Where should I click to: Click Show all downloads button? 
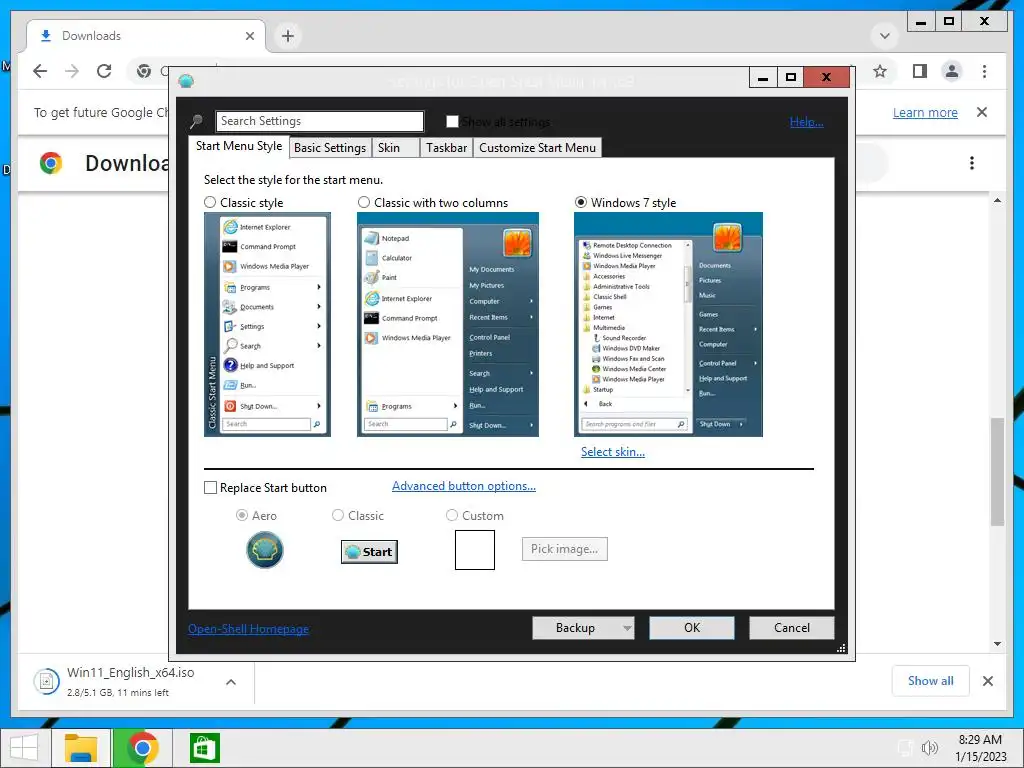tap(931, 681)
